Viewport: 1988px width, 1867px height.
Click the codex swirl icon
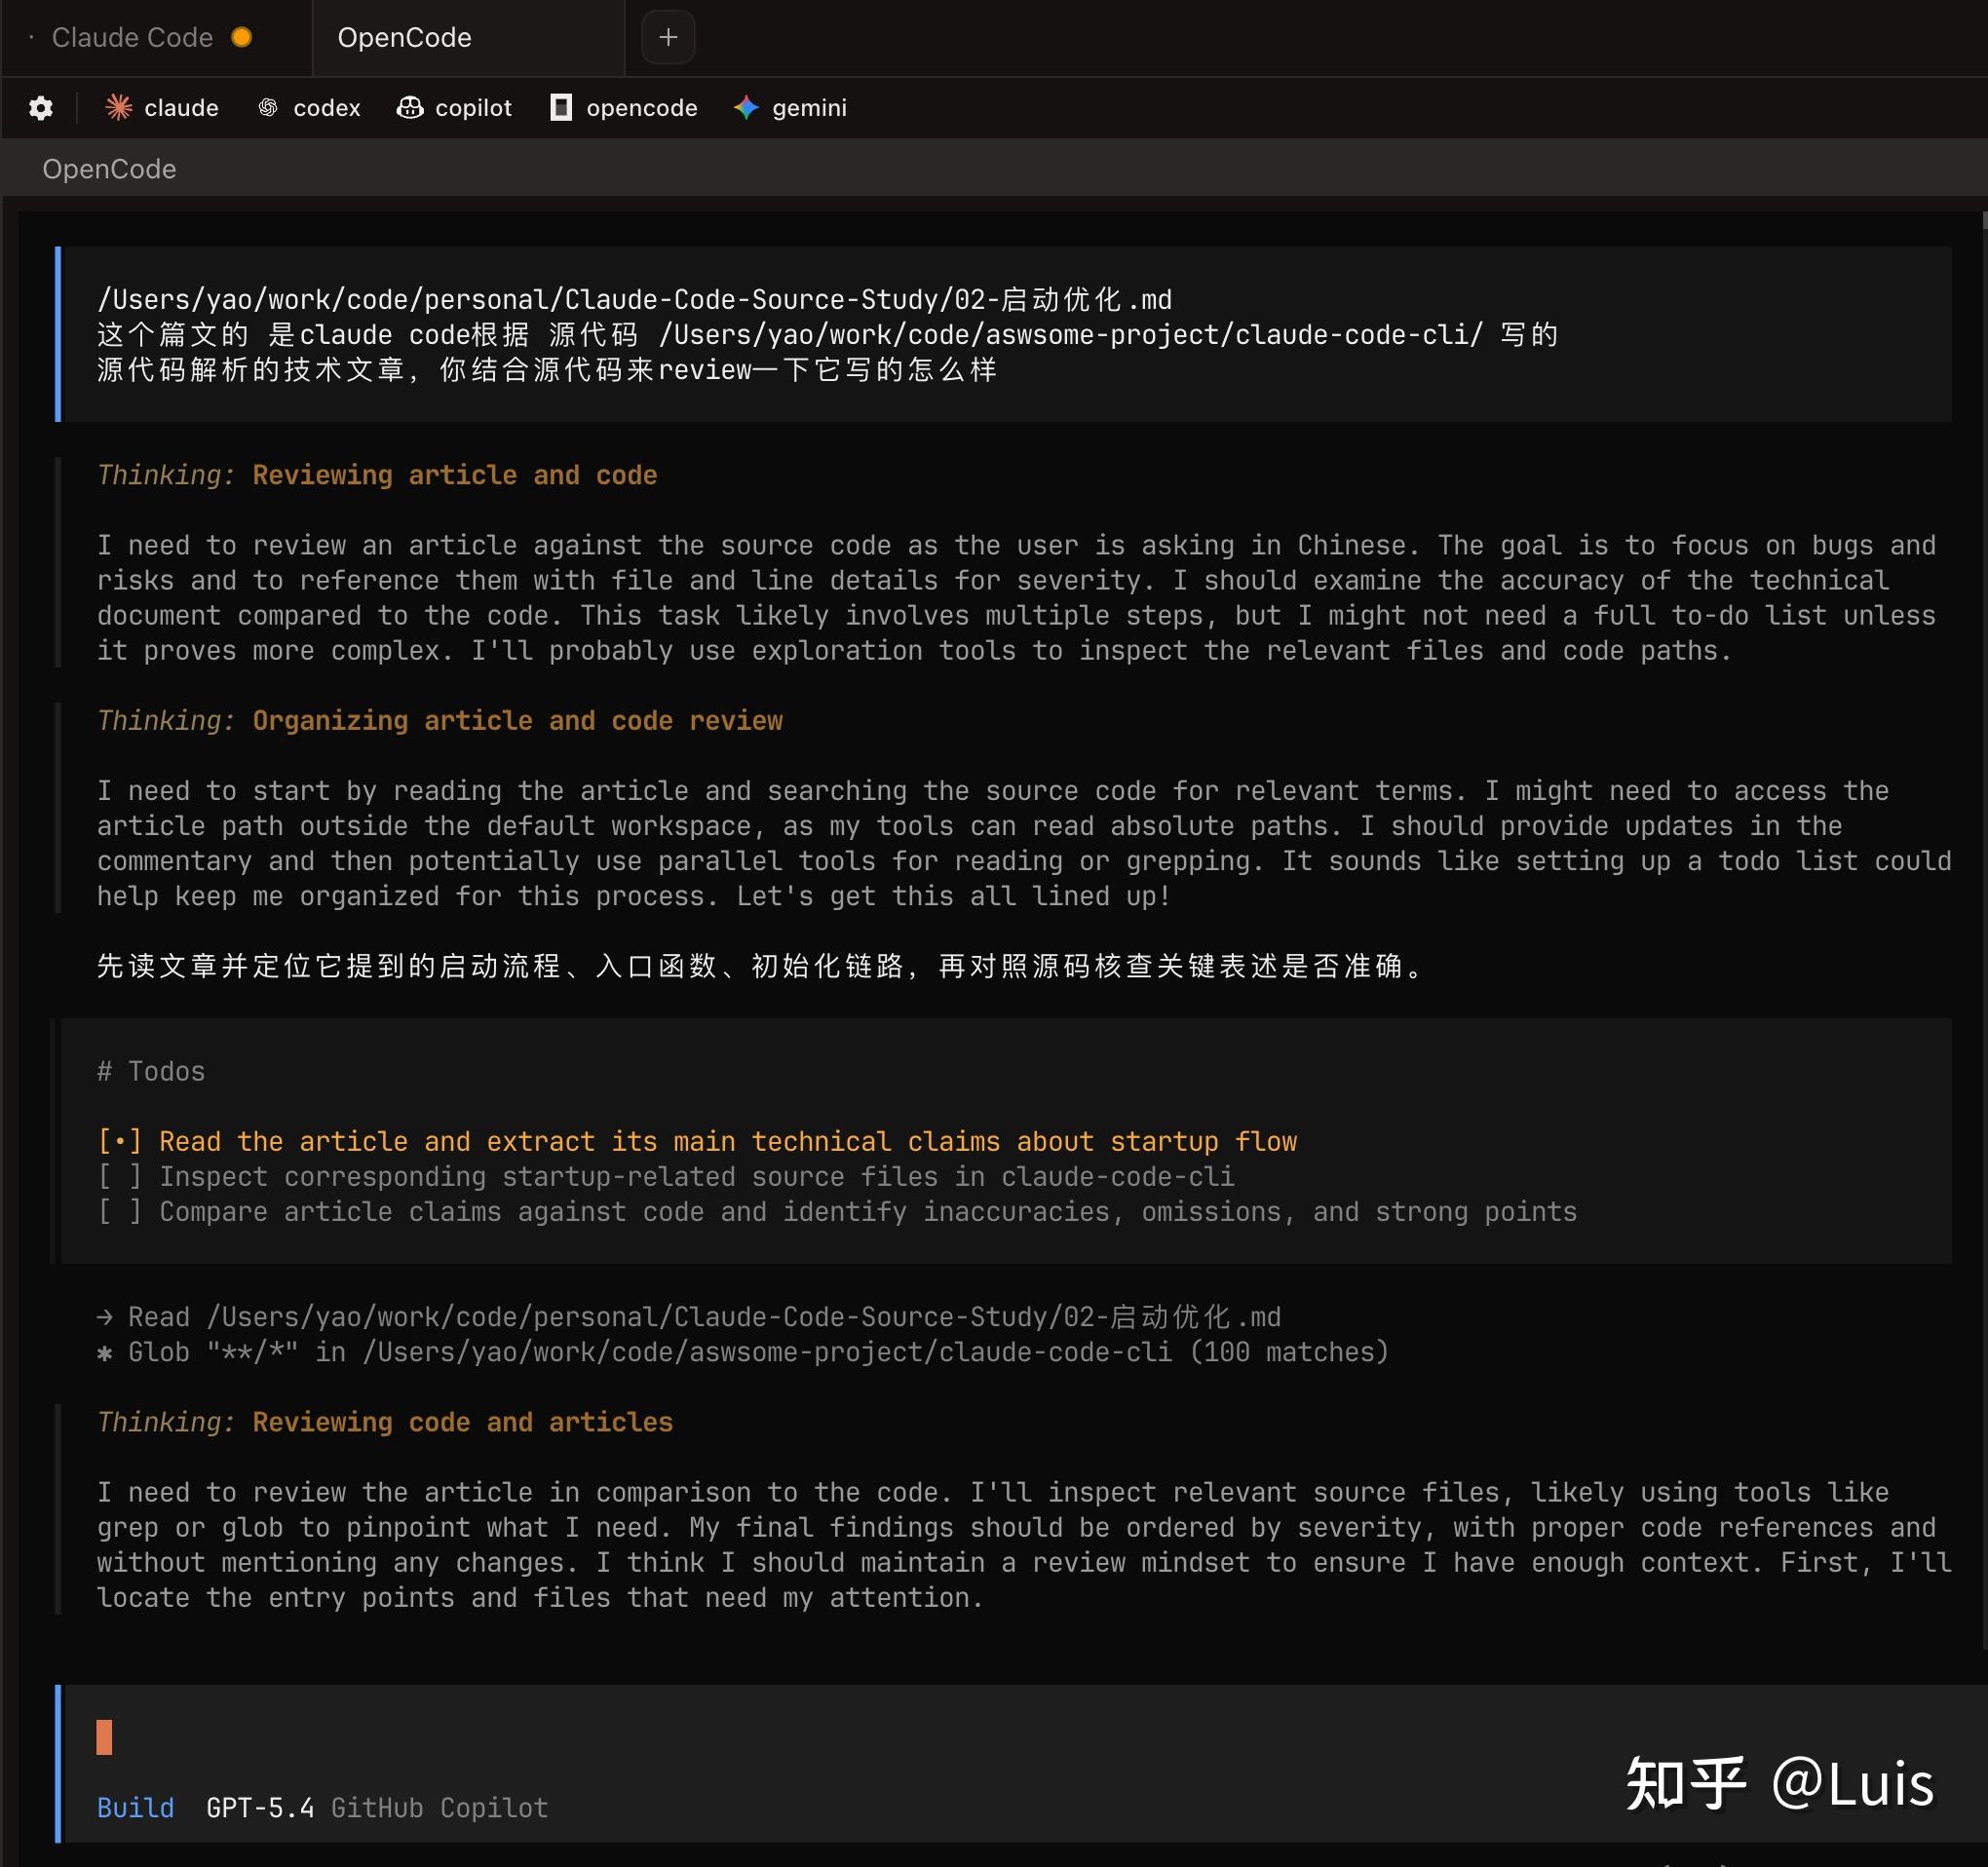(x=268, y=108)
